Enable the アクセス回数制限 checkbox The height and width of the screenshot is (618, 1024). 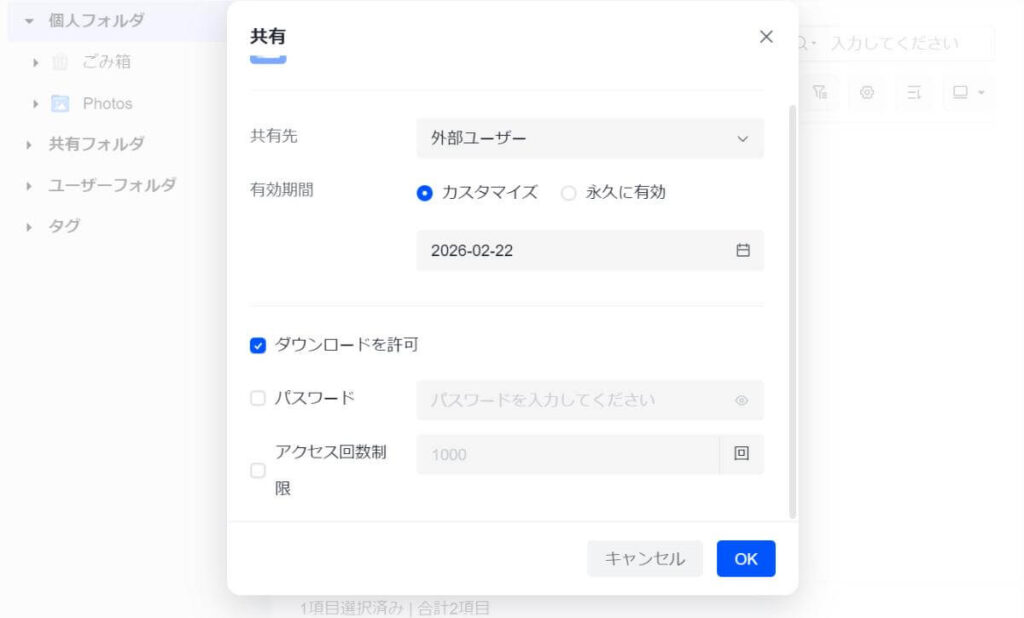[x=258, y=470]
